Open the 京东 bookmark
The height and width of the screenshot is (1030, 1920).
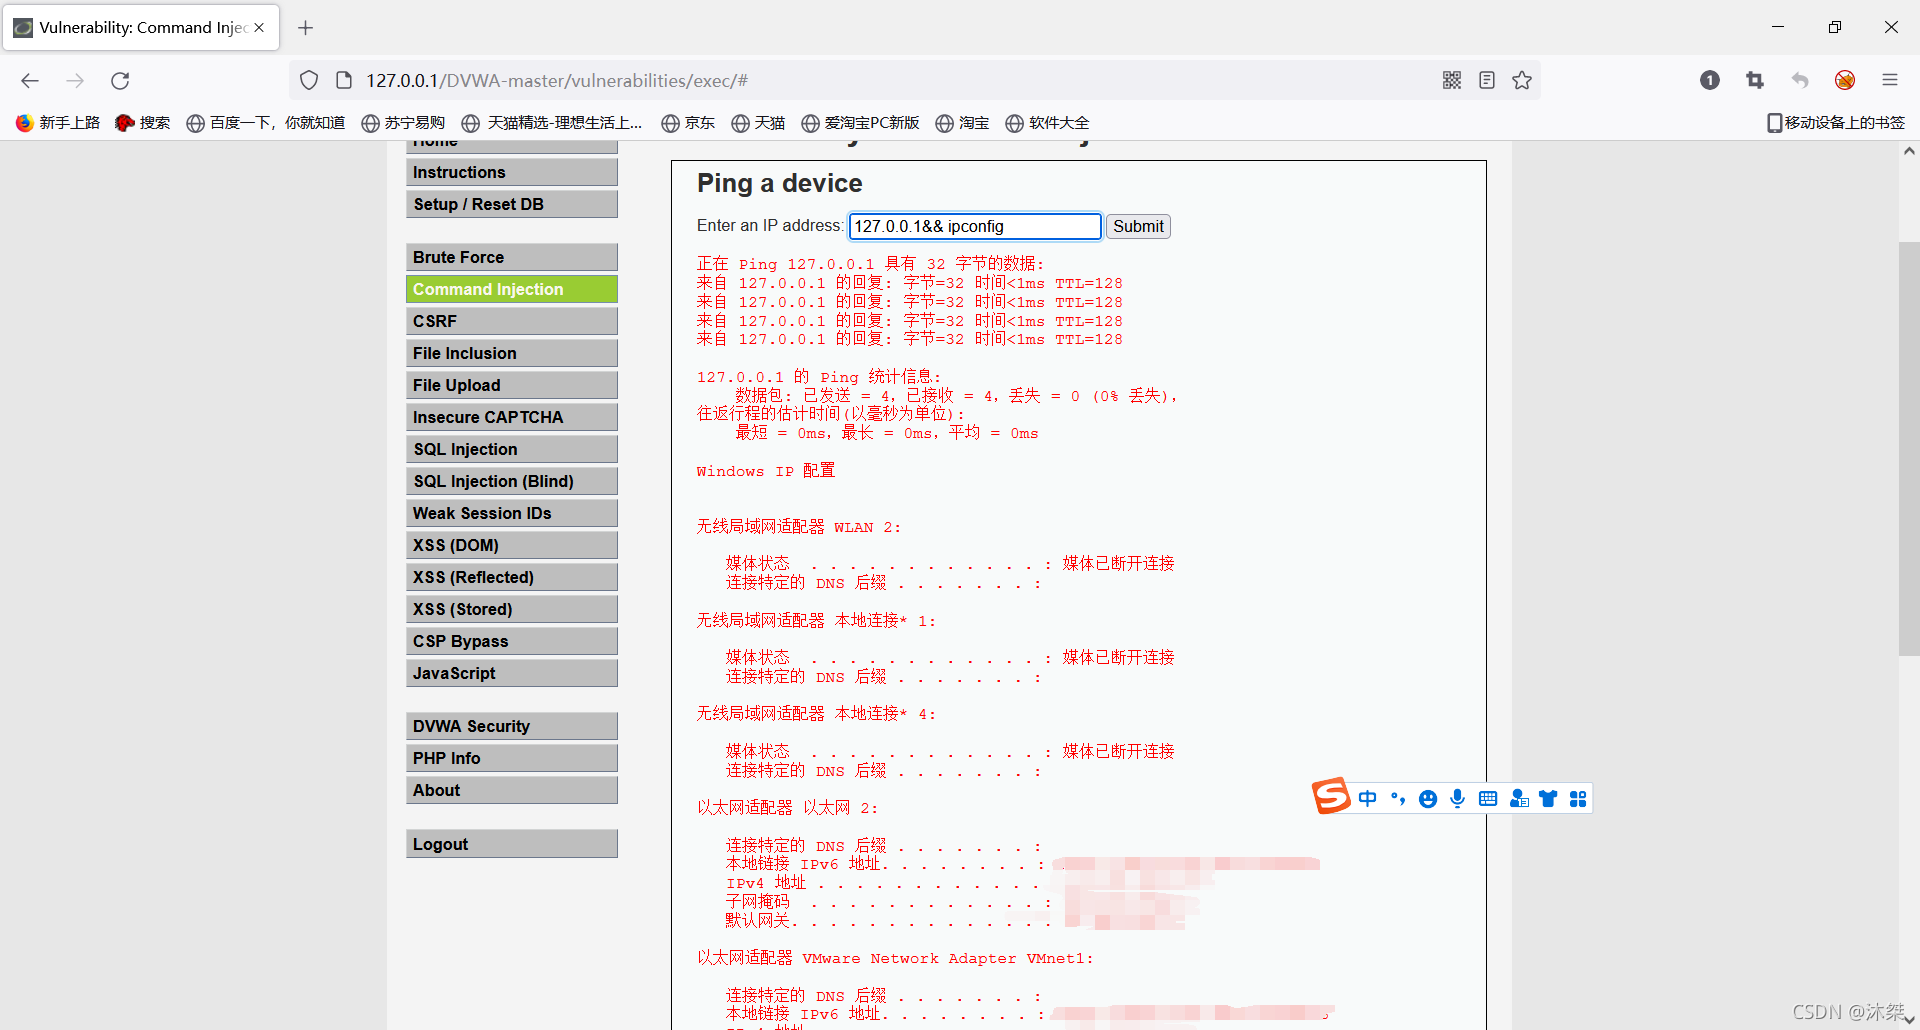click(688, 122)
